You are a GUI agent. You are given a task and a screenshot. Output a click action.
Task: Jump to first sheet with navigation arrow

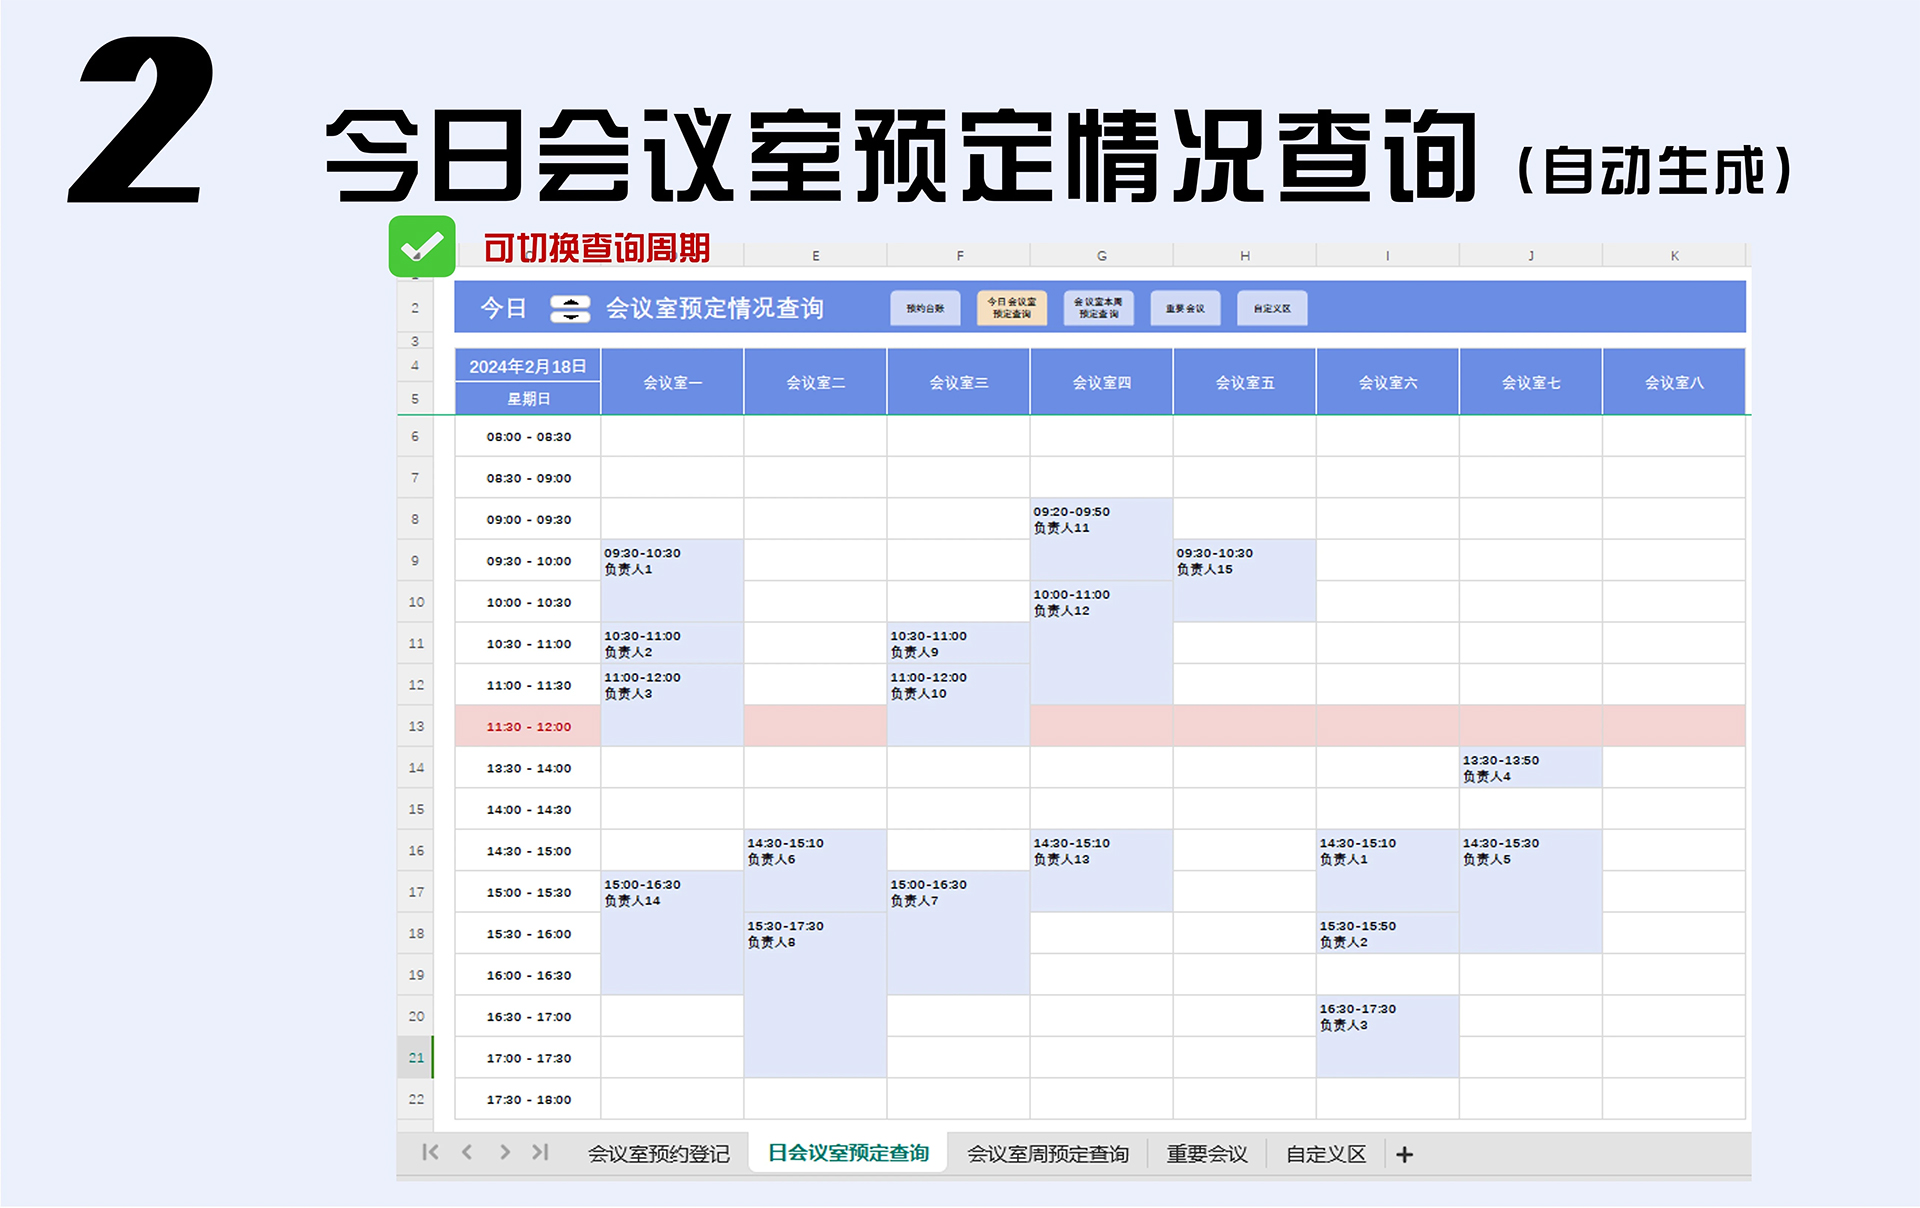(430, 1152)
